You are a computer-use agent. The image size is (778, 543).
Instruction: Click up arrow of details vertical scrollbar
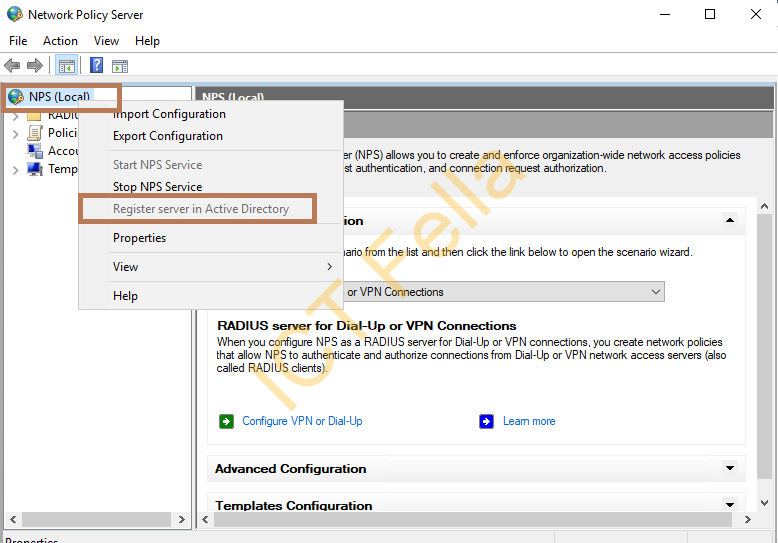point(765,206)
